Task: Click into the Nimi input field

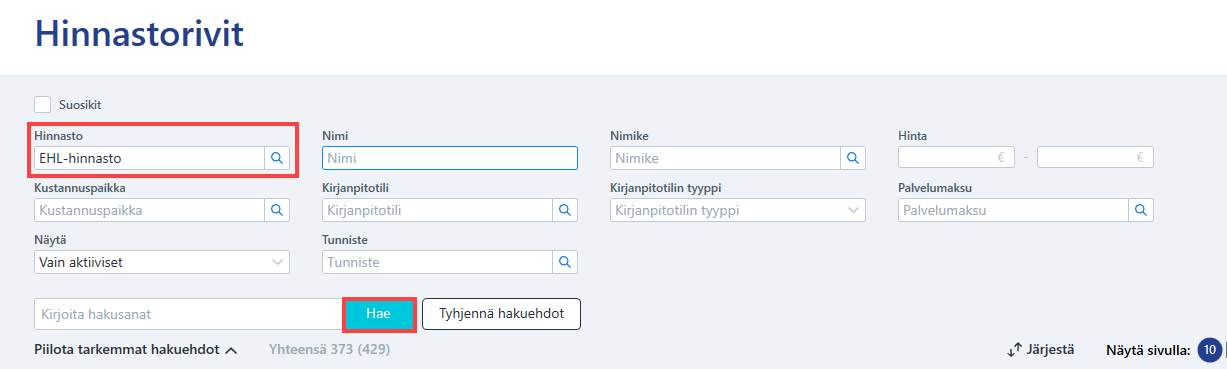Action: tap(450, 158)
